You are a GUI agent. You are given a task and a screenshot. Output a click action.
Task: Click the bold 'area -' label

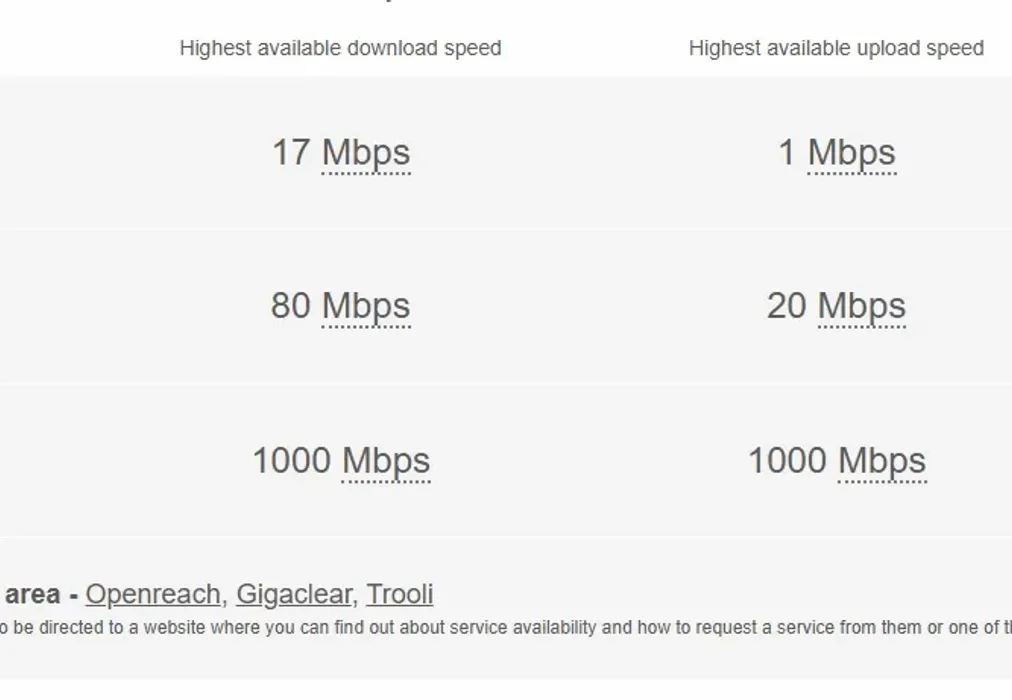40,594
